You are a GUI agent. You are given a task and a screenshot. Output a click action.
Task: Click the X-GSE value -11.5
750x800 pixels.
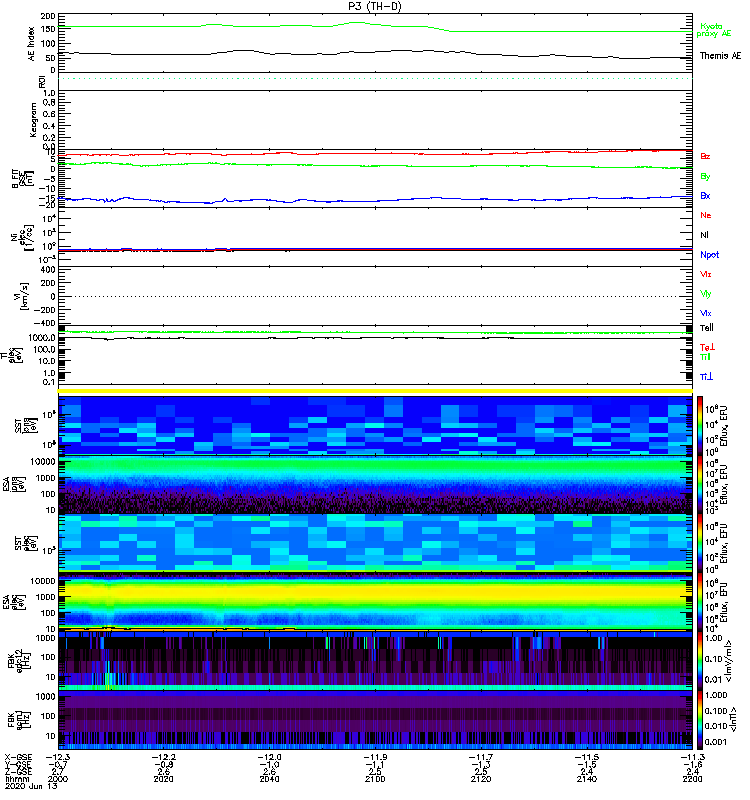pyautogui.click(x=587, y=758)
